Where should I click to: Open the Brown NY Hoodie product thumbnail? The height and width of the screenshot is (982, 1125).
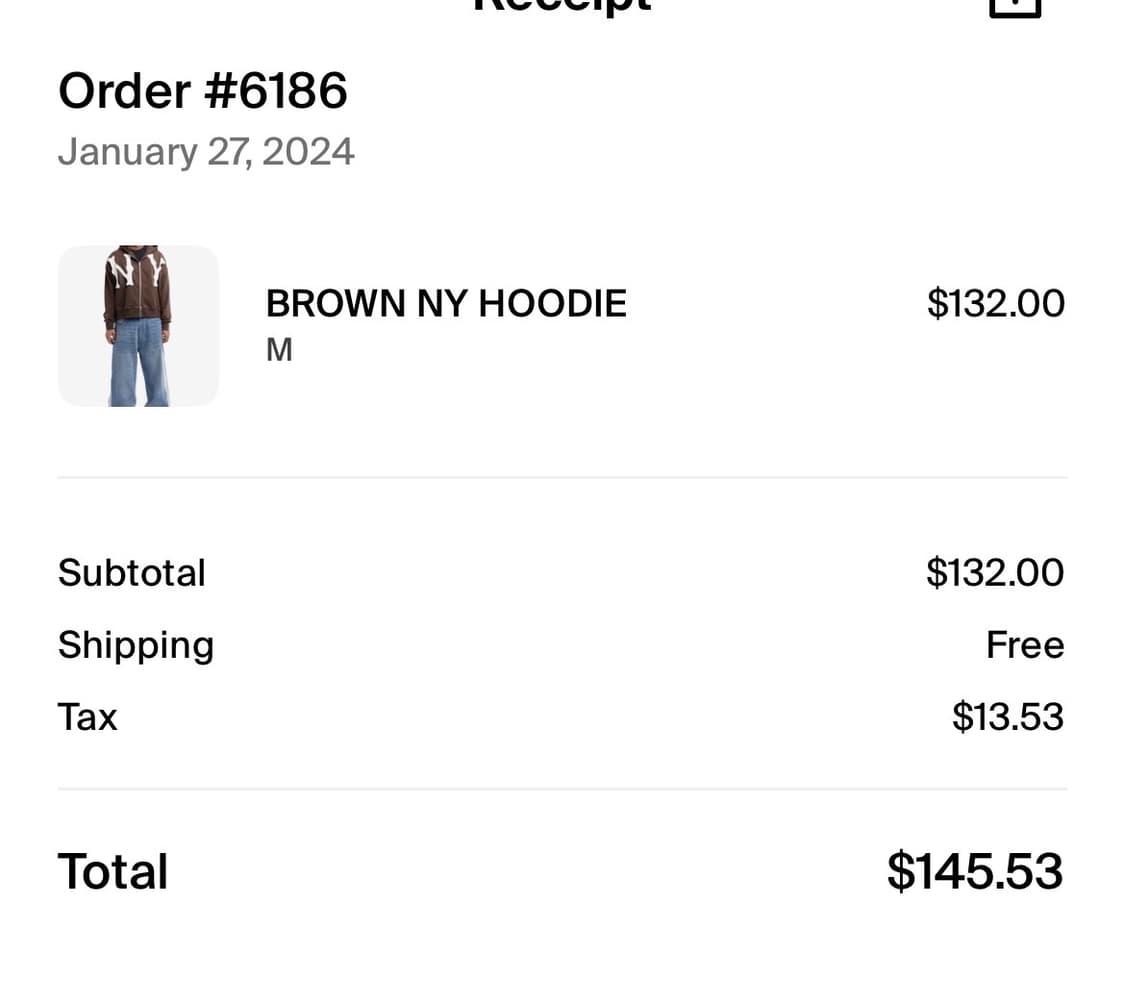[138, 326]
